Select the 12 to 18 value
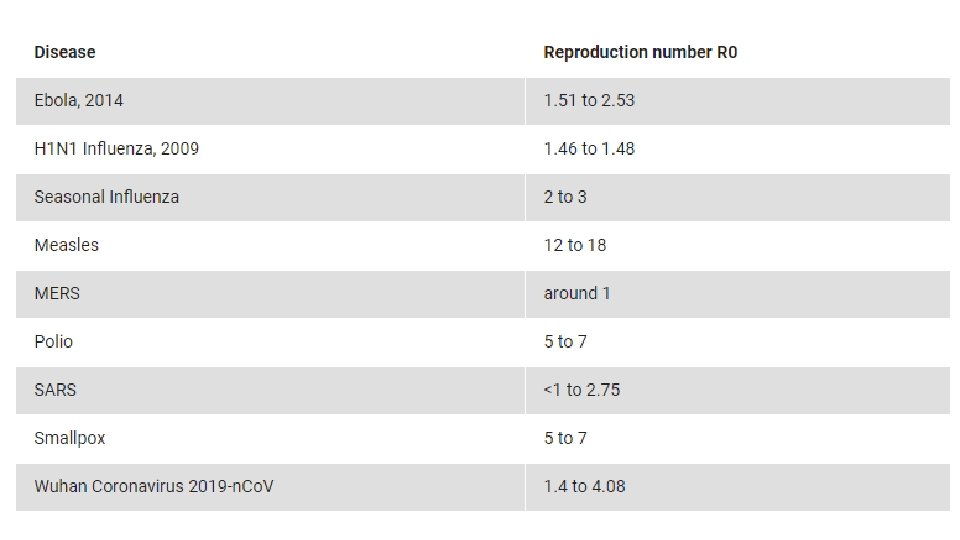Screen dimensions: 960x540 pyautogui.click(x=575, y=245)
